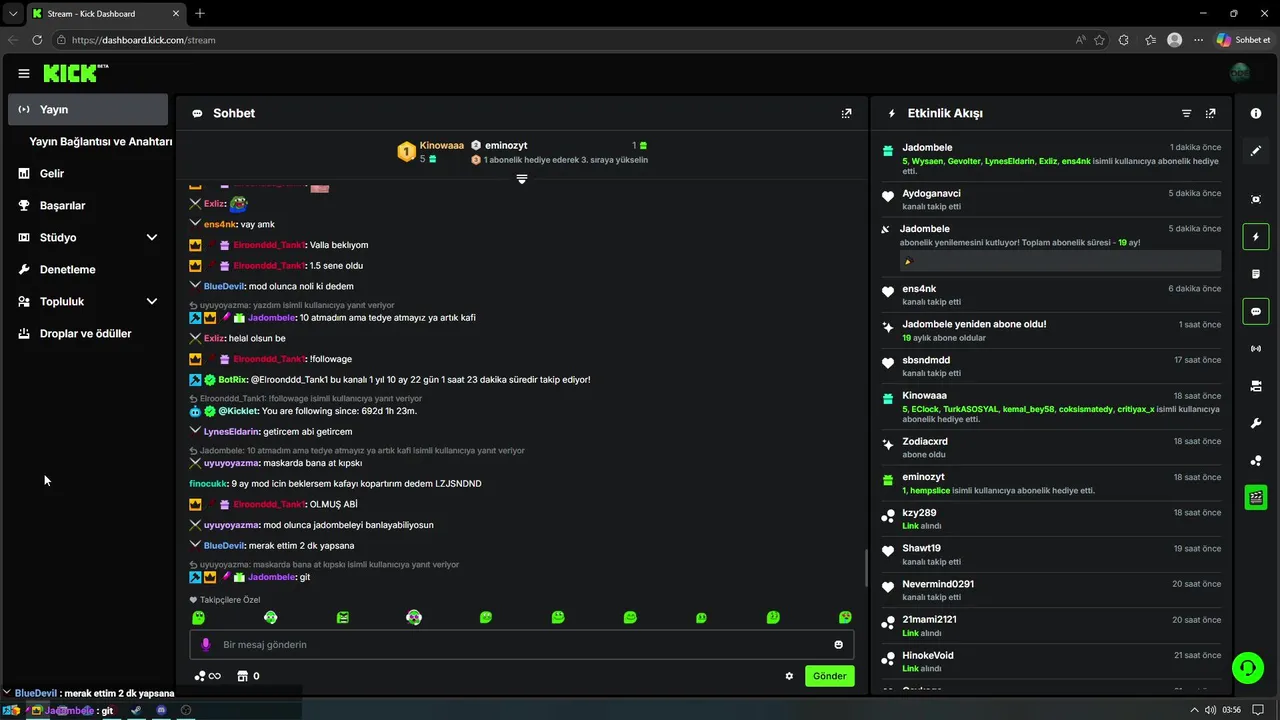This screenshot has height=720, width=1280.
Task: Open the stream info icon in right sidebar
Action: click(1256, 114)
